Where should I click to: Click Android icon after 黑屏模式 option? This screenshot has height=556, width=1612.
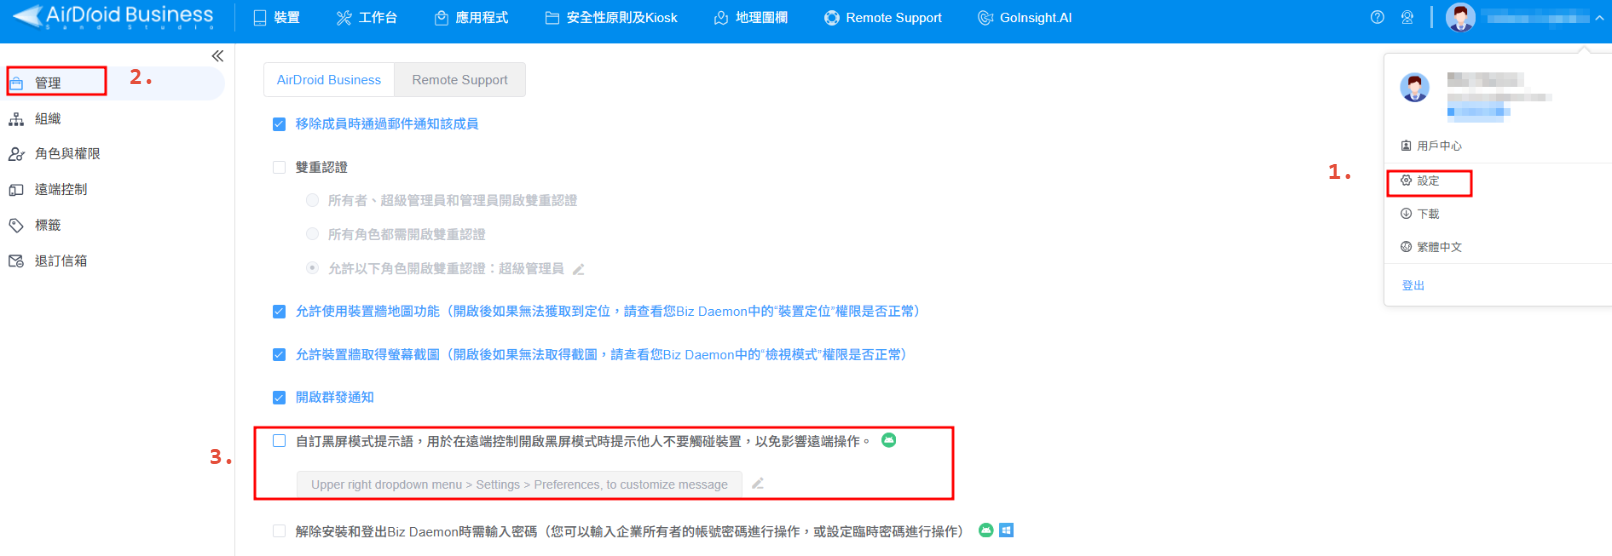[888, 440]
